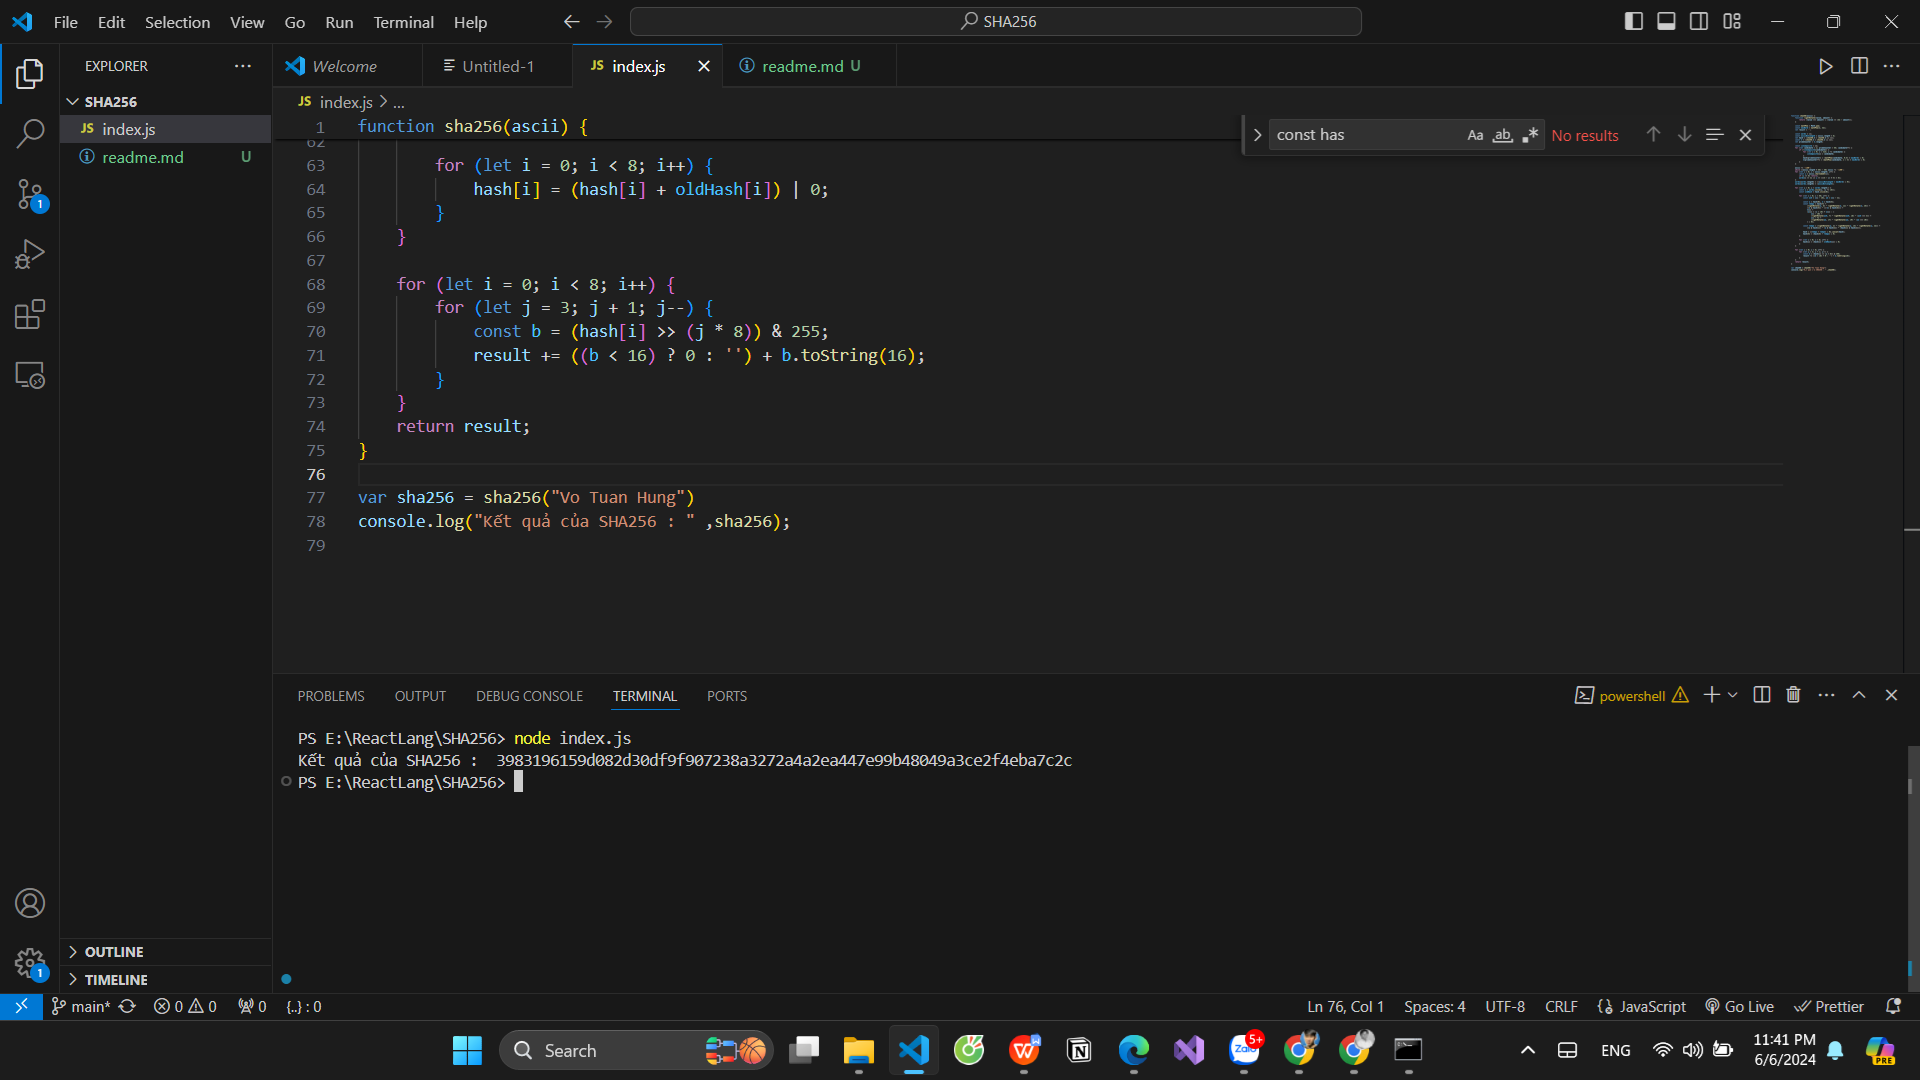Open the Run and Debug view

[30, 254]
